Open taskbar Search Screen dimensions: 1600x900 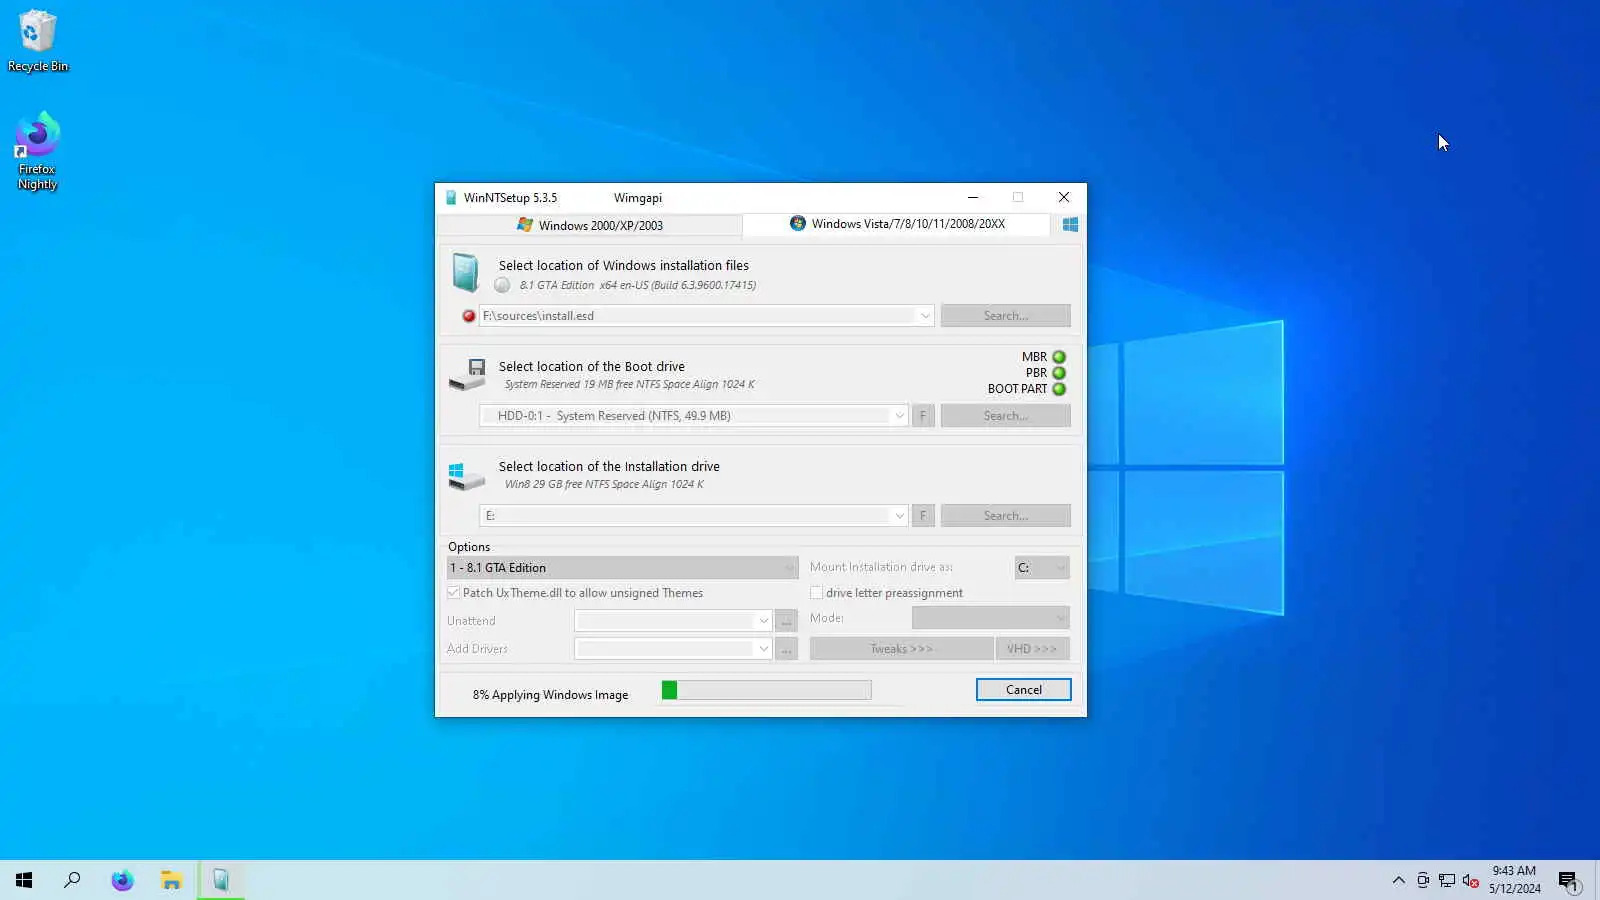coord(72,880)
